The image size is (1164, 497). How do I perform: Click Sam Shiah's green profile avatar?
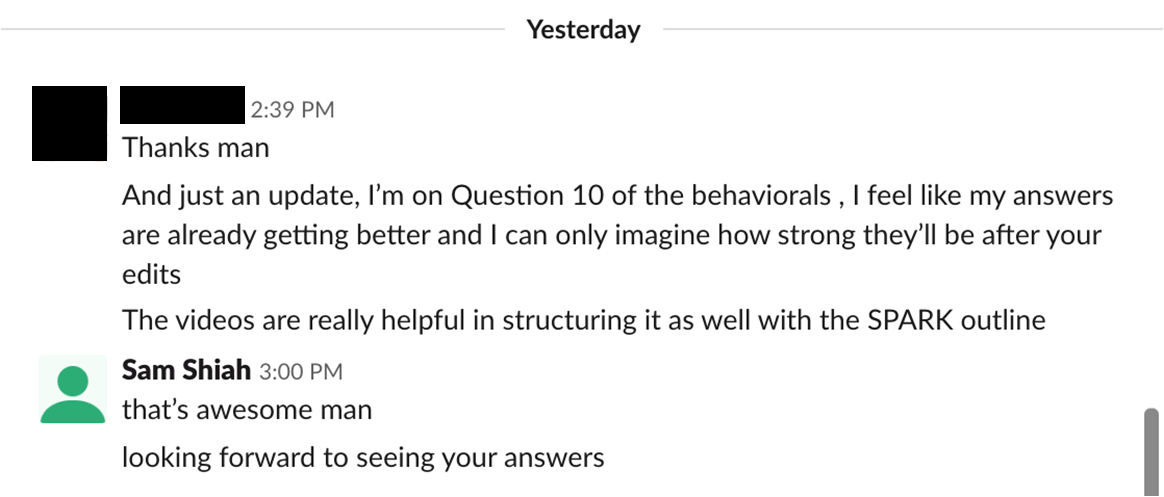73,389
